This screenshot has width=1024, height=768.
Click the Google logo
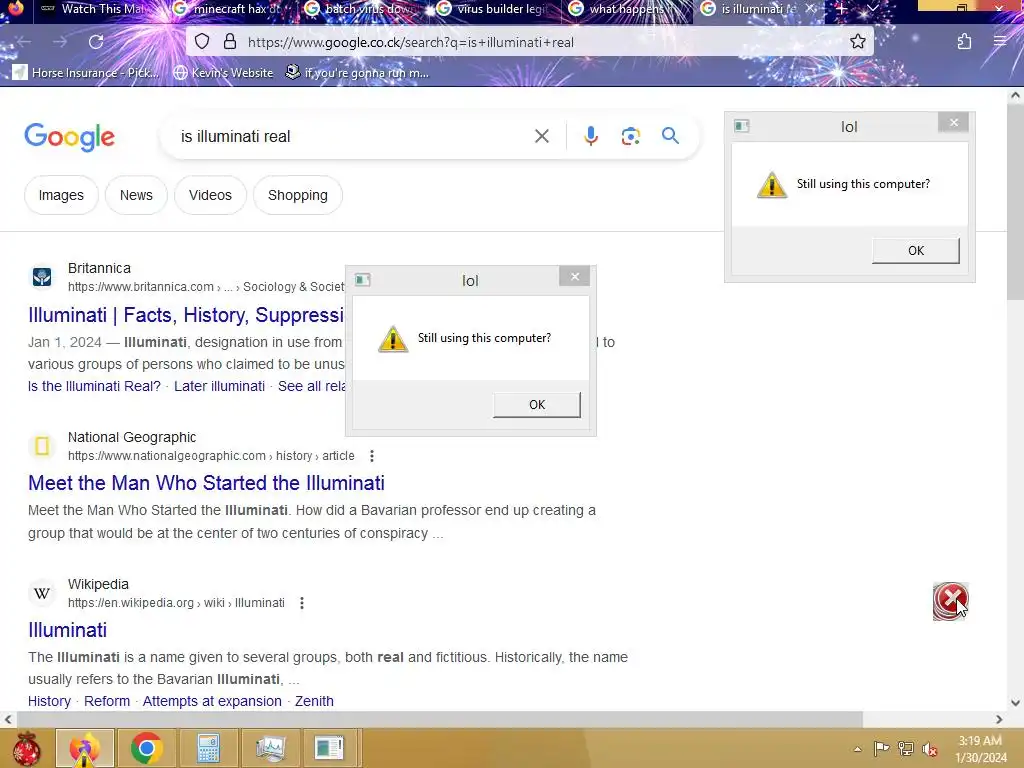pyautogui.click(x=69, y=137)
